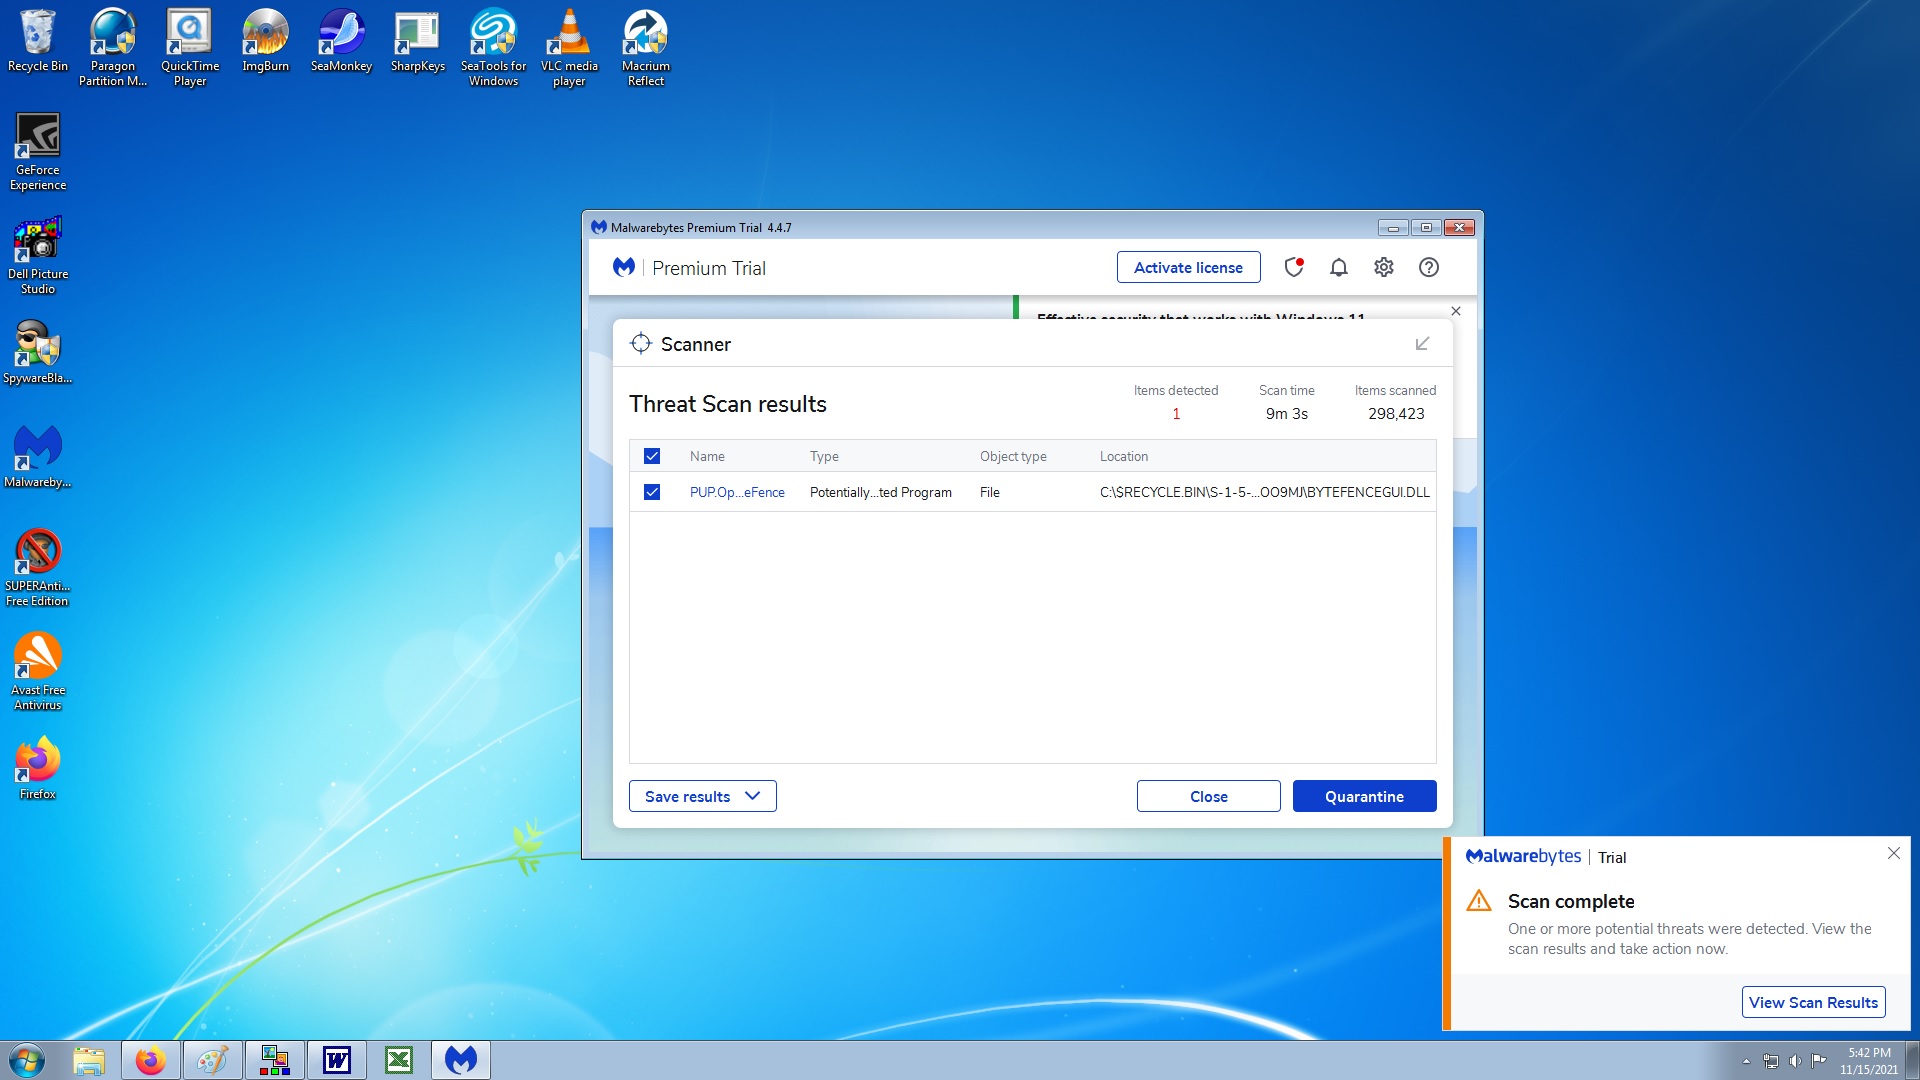Show hidden system tray icons arrow
The image size is (1920, 1080).
[x=1746, y=1061]
